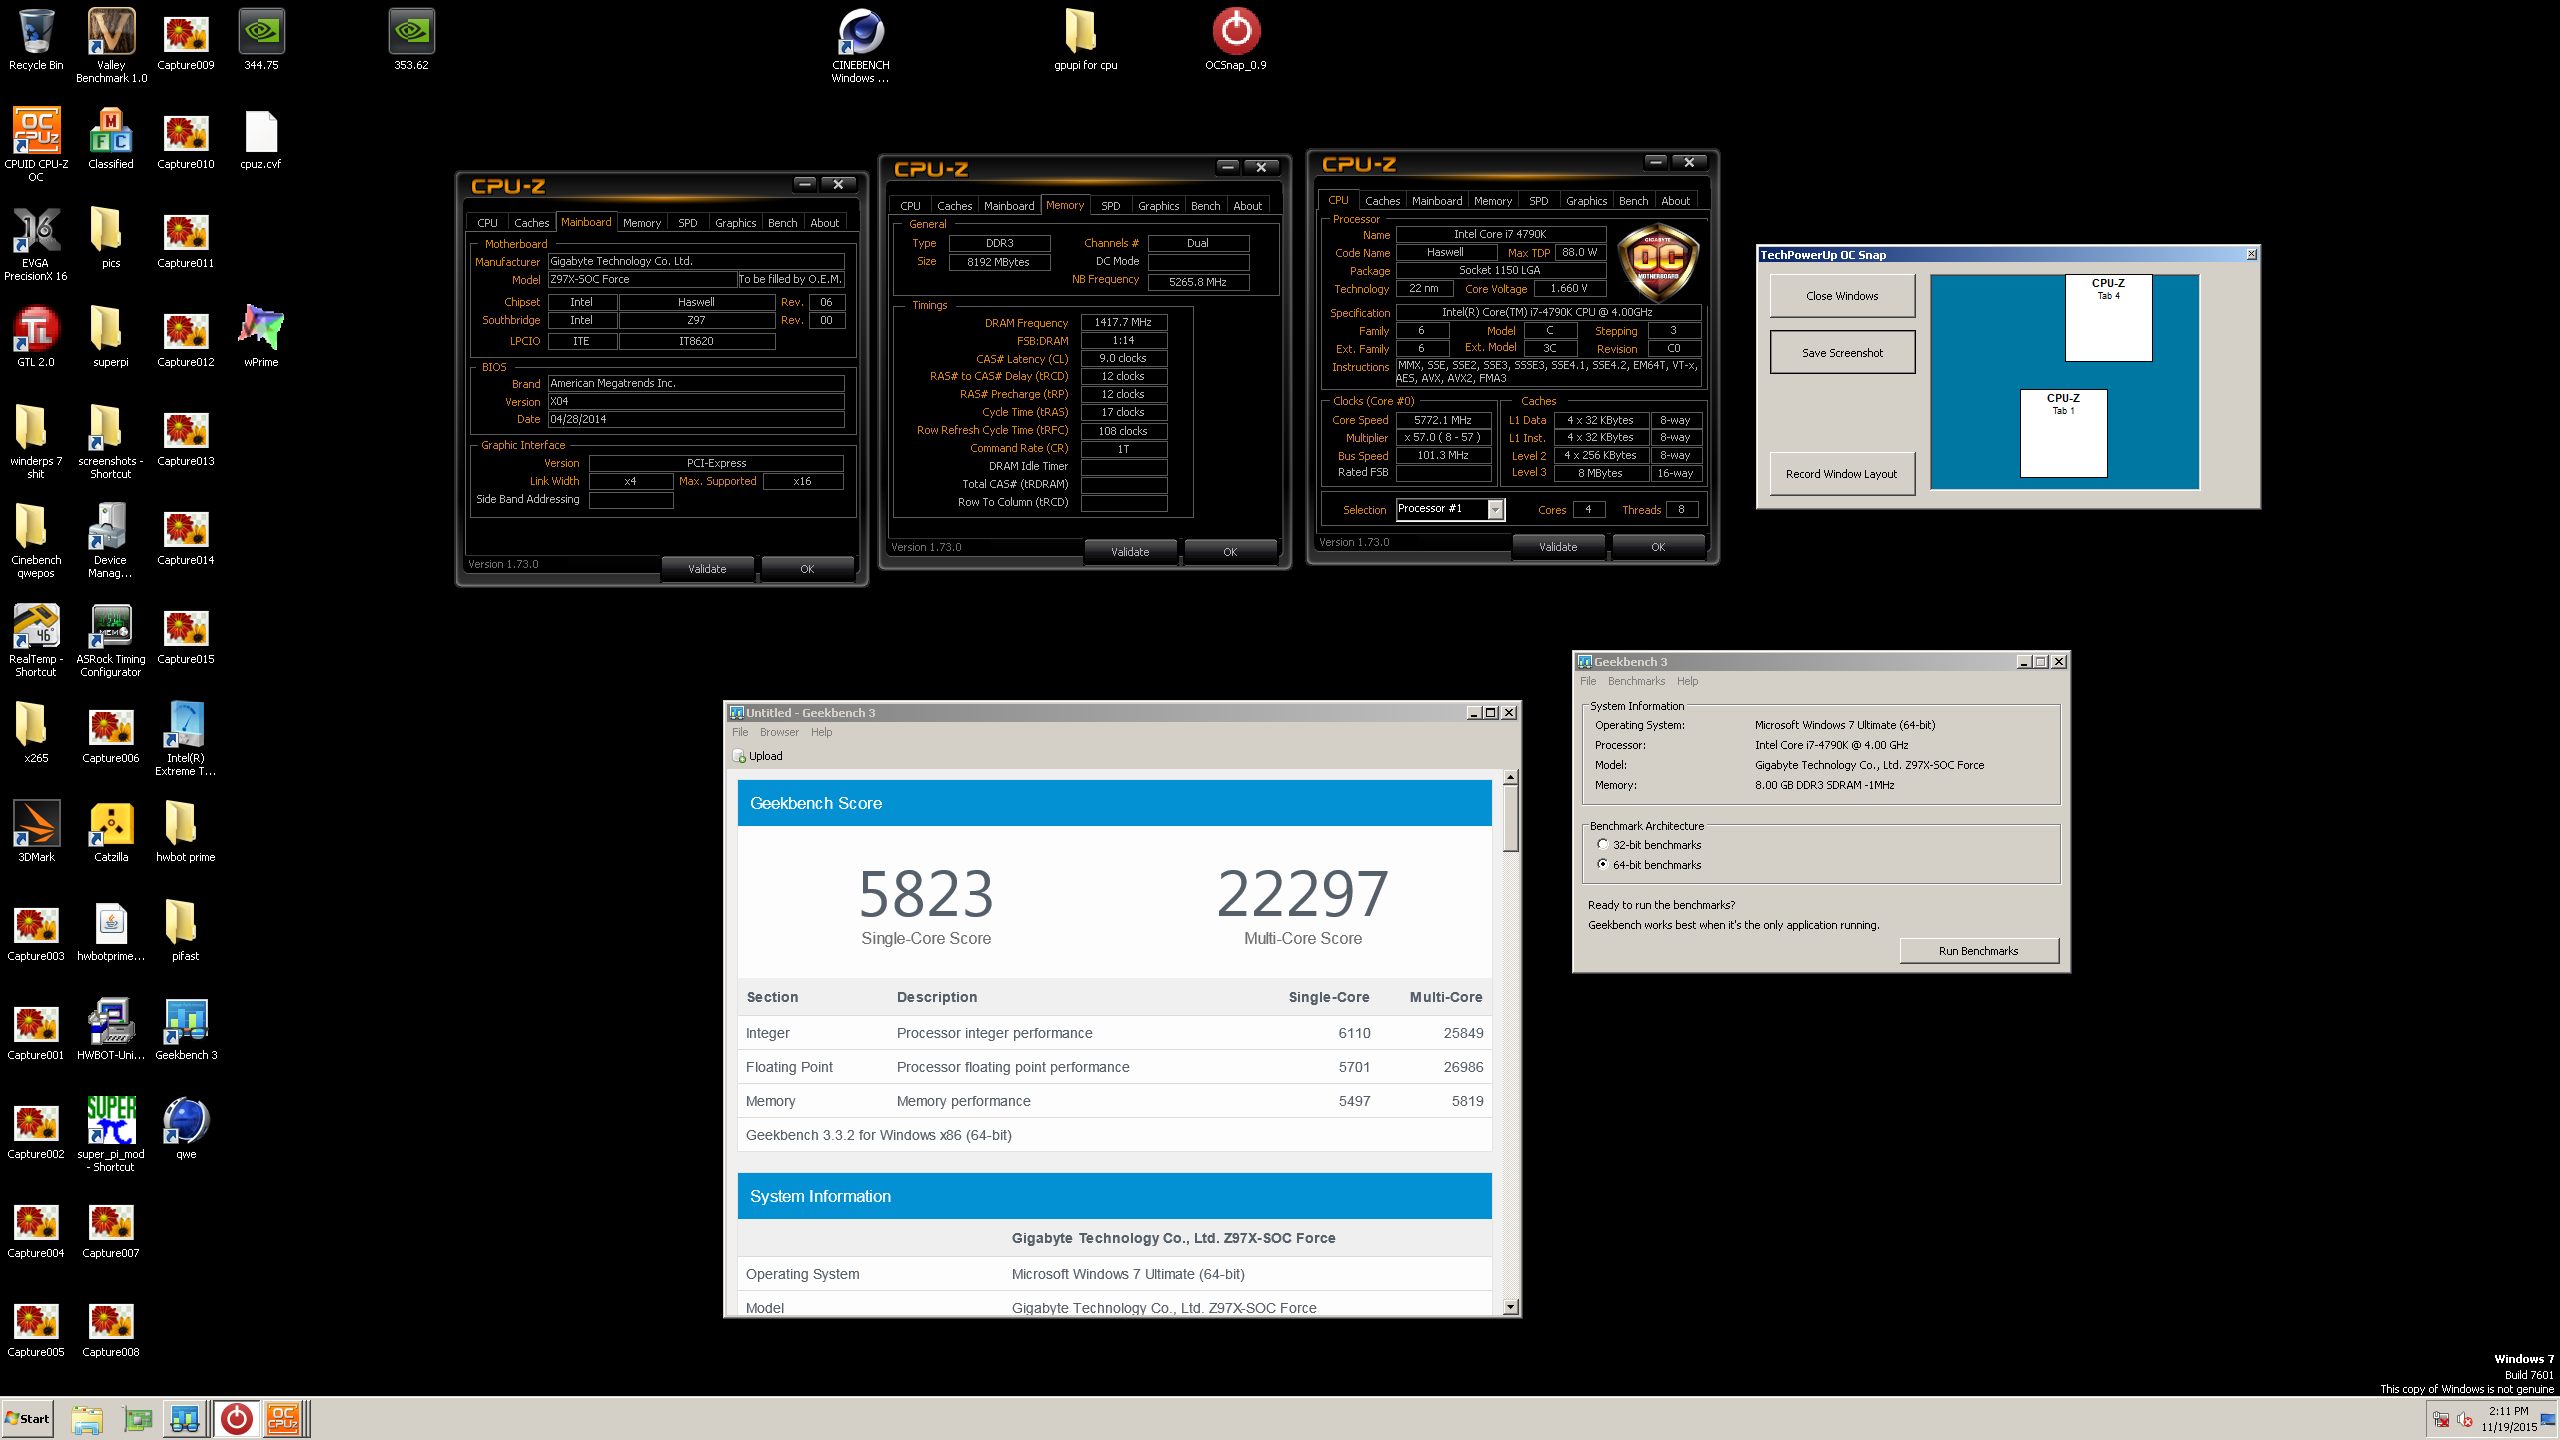
Task: Open the GTL 2.0 desktop icon
Action: coord(36,336)
